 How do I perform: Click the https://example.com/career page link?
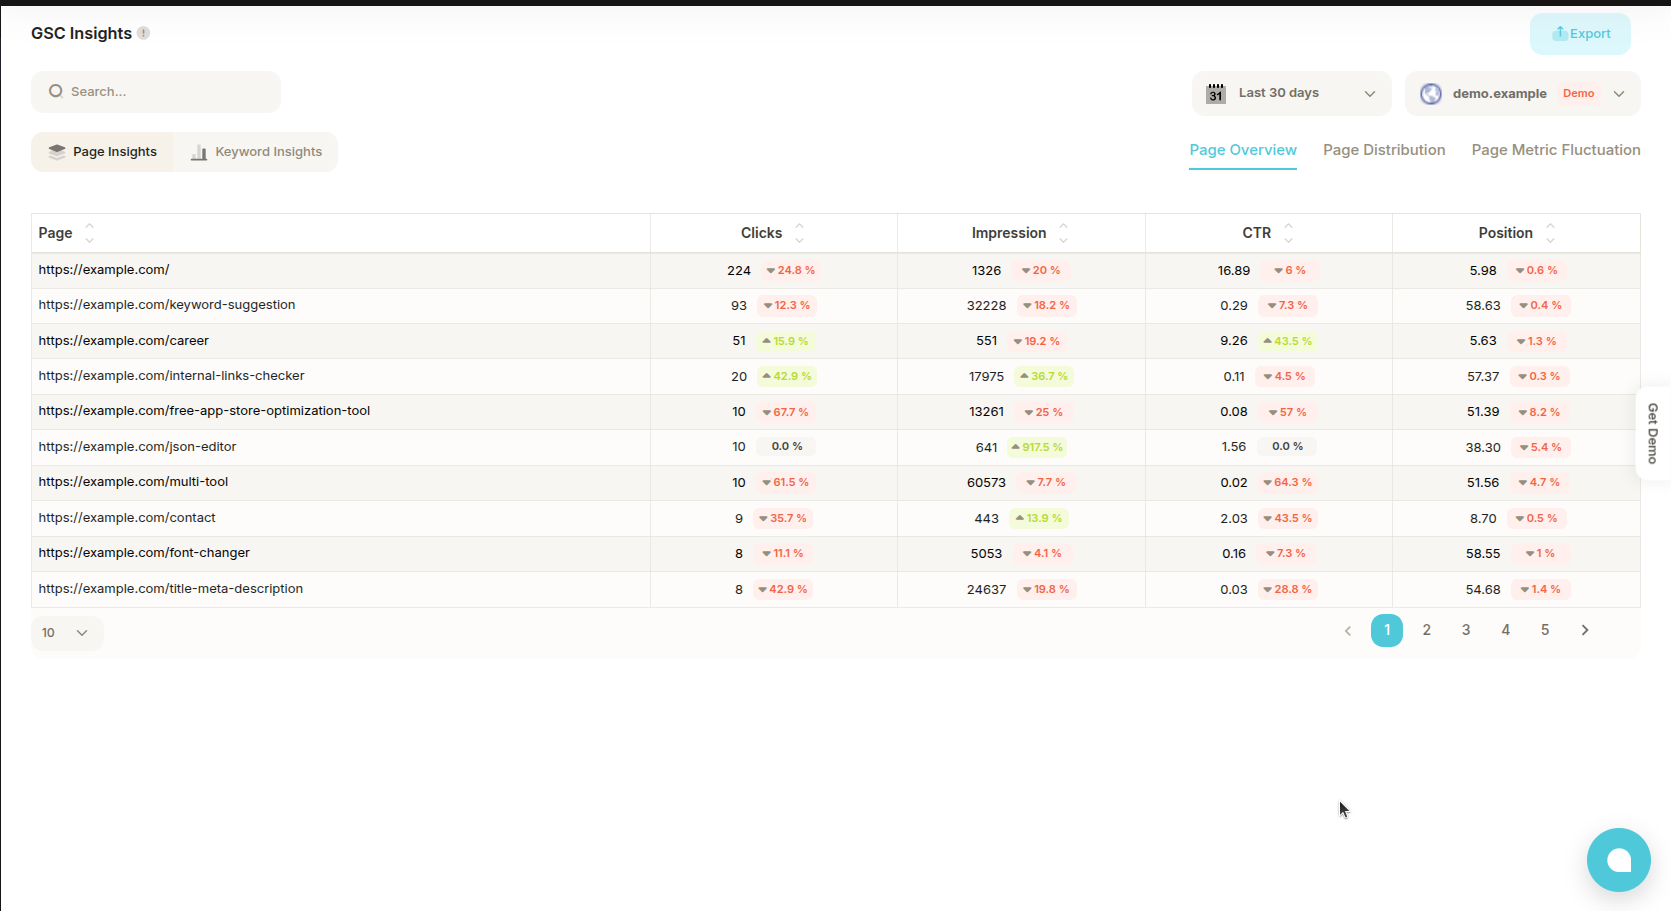(124, 341)
